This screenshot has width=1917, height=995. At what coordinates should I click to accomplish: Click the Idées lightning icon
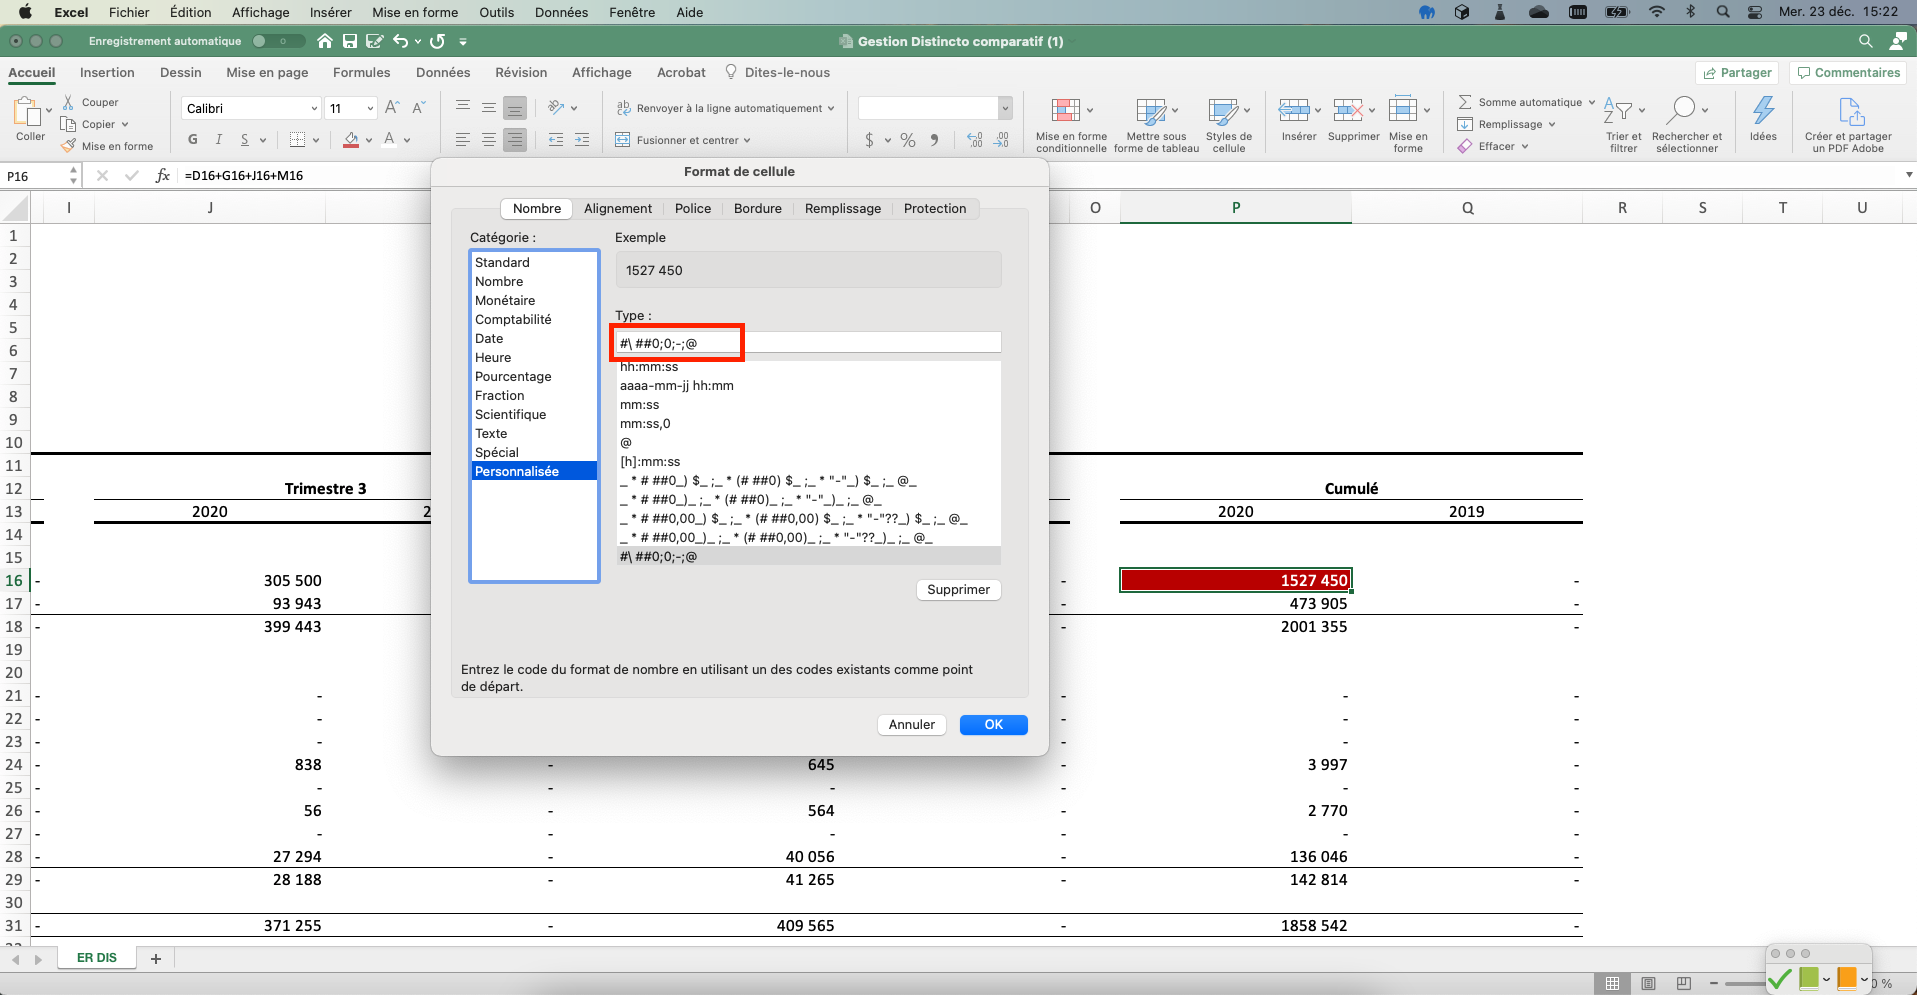click(x=1761, y=115)
